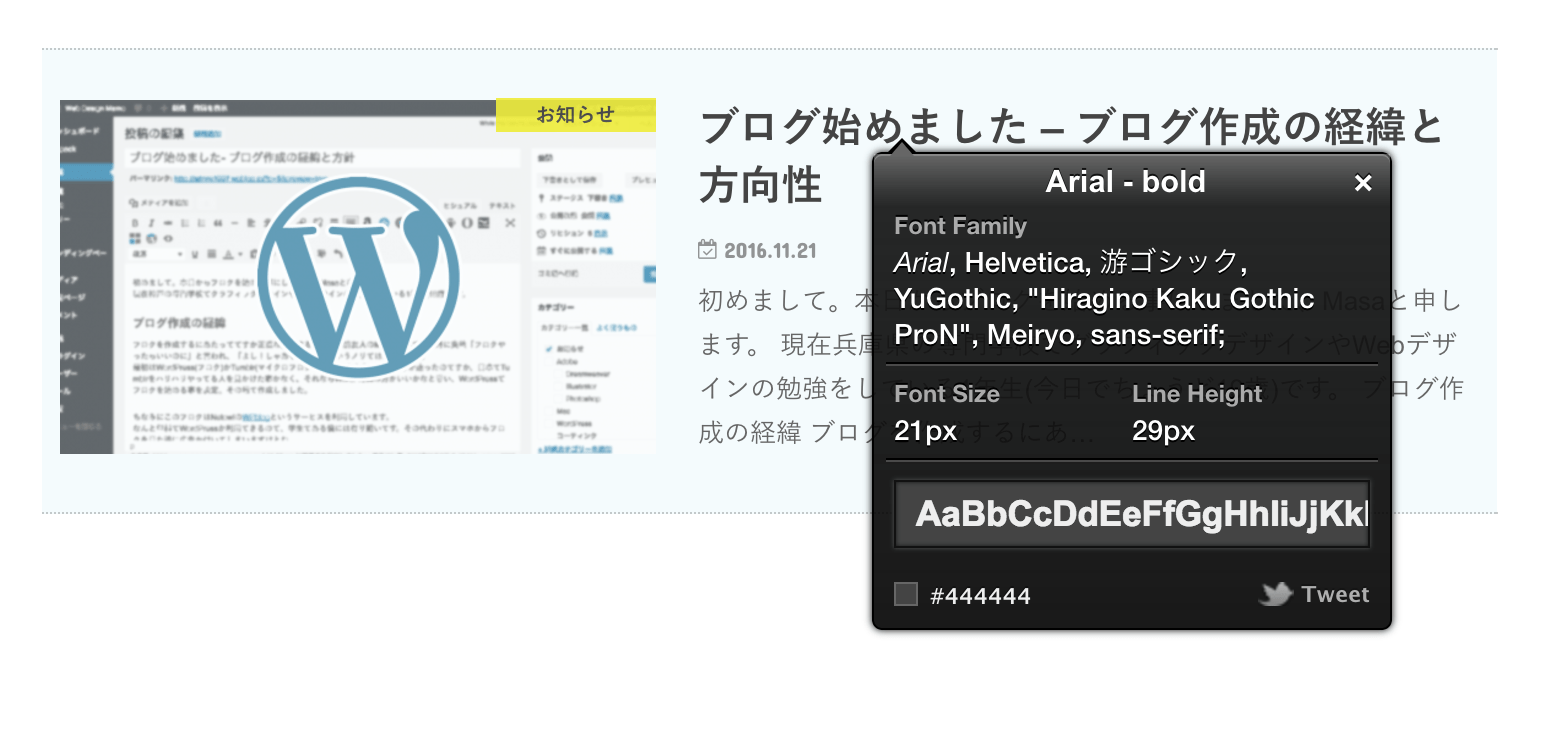Click the AaBbCcDdEeFf font preview field
Viewport: 1542px width, 748px height.
point(1131,514)
